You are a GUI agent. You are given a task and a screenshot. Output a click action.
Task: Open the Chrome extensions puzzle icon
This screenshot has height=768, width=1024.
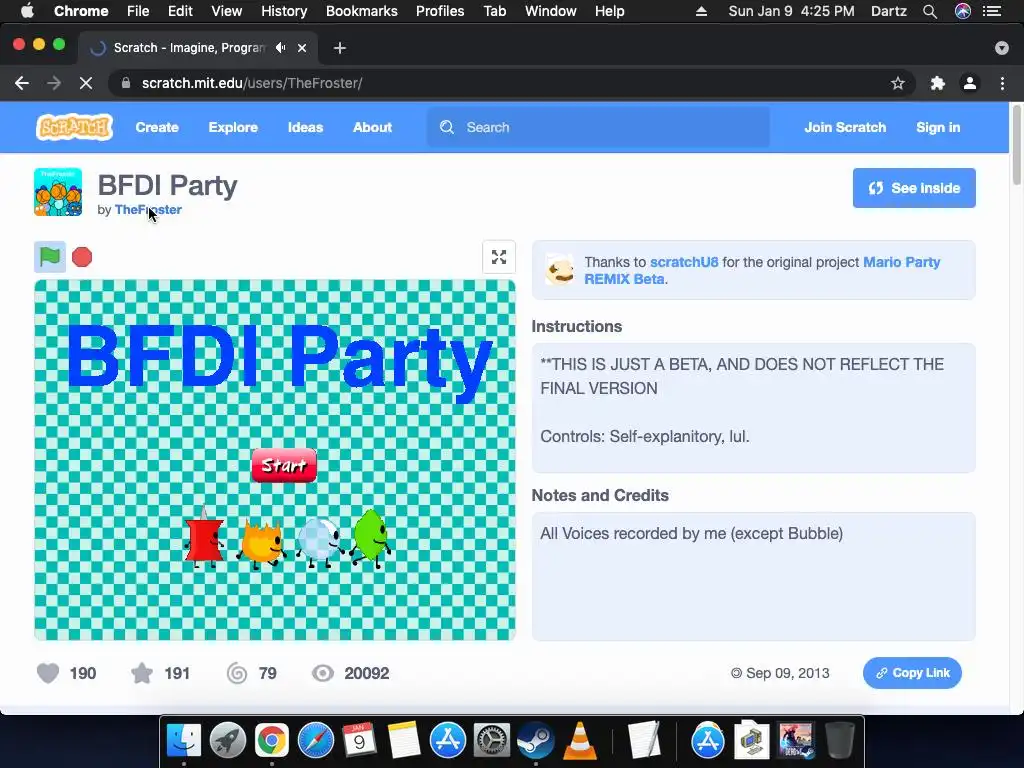(938, 83)
